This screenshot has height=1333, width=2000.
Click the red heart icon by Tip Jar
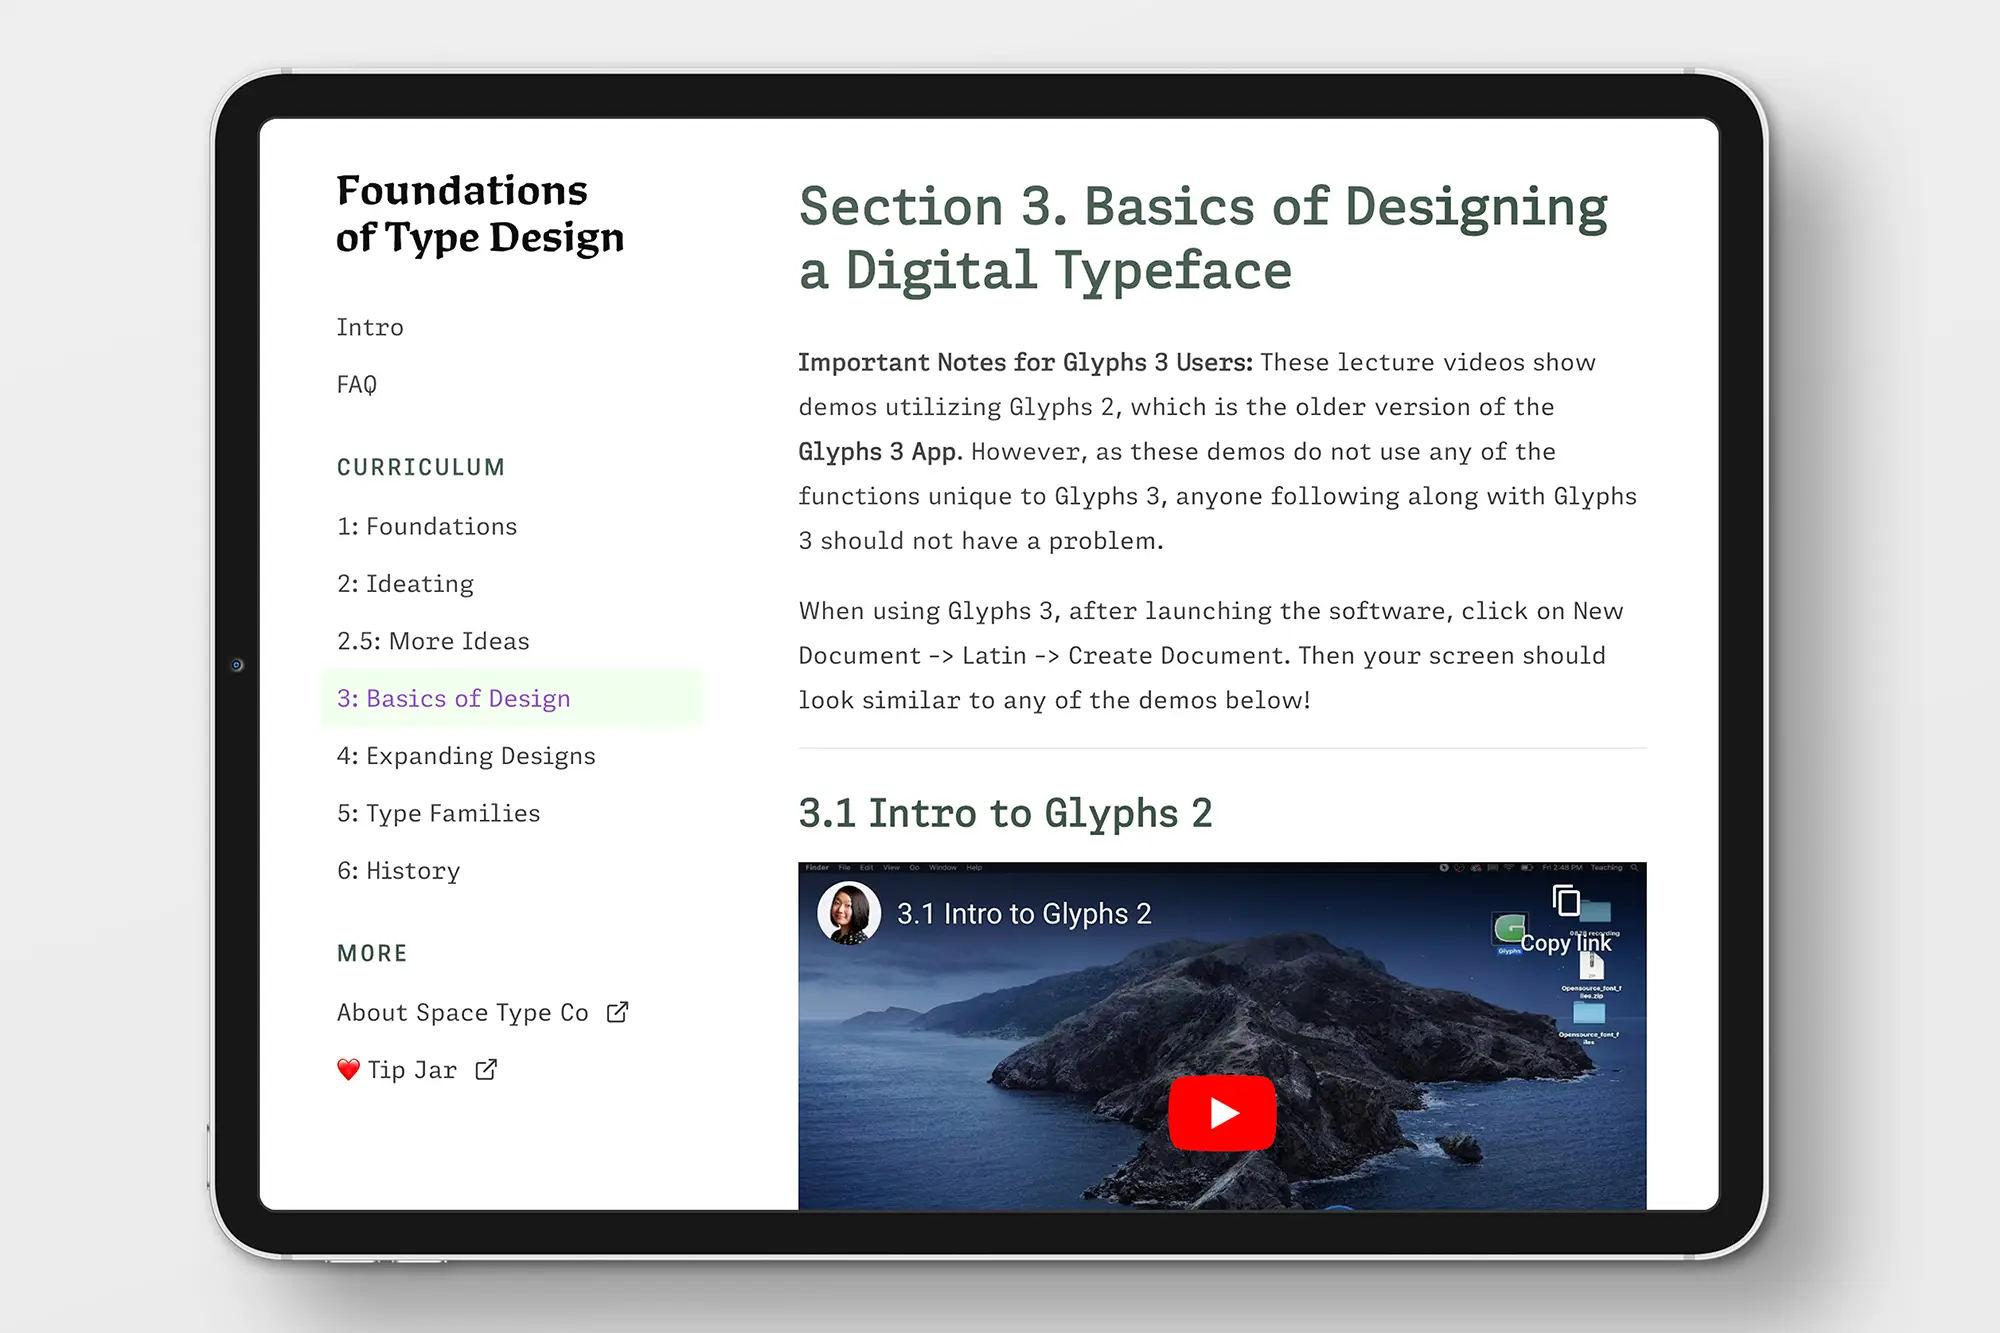coord(348,1069)
